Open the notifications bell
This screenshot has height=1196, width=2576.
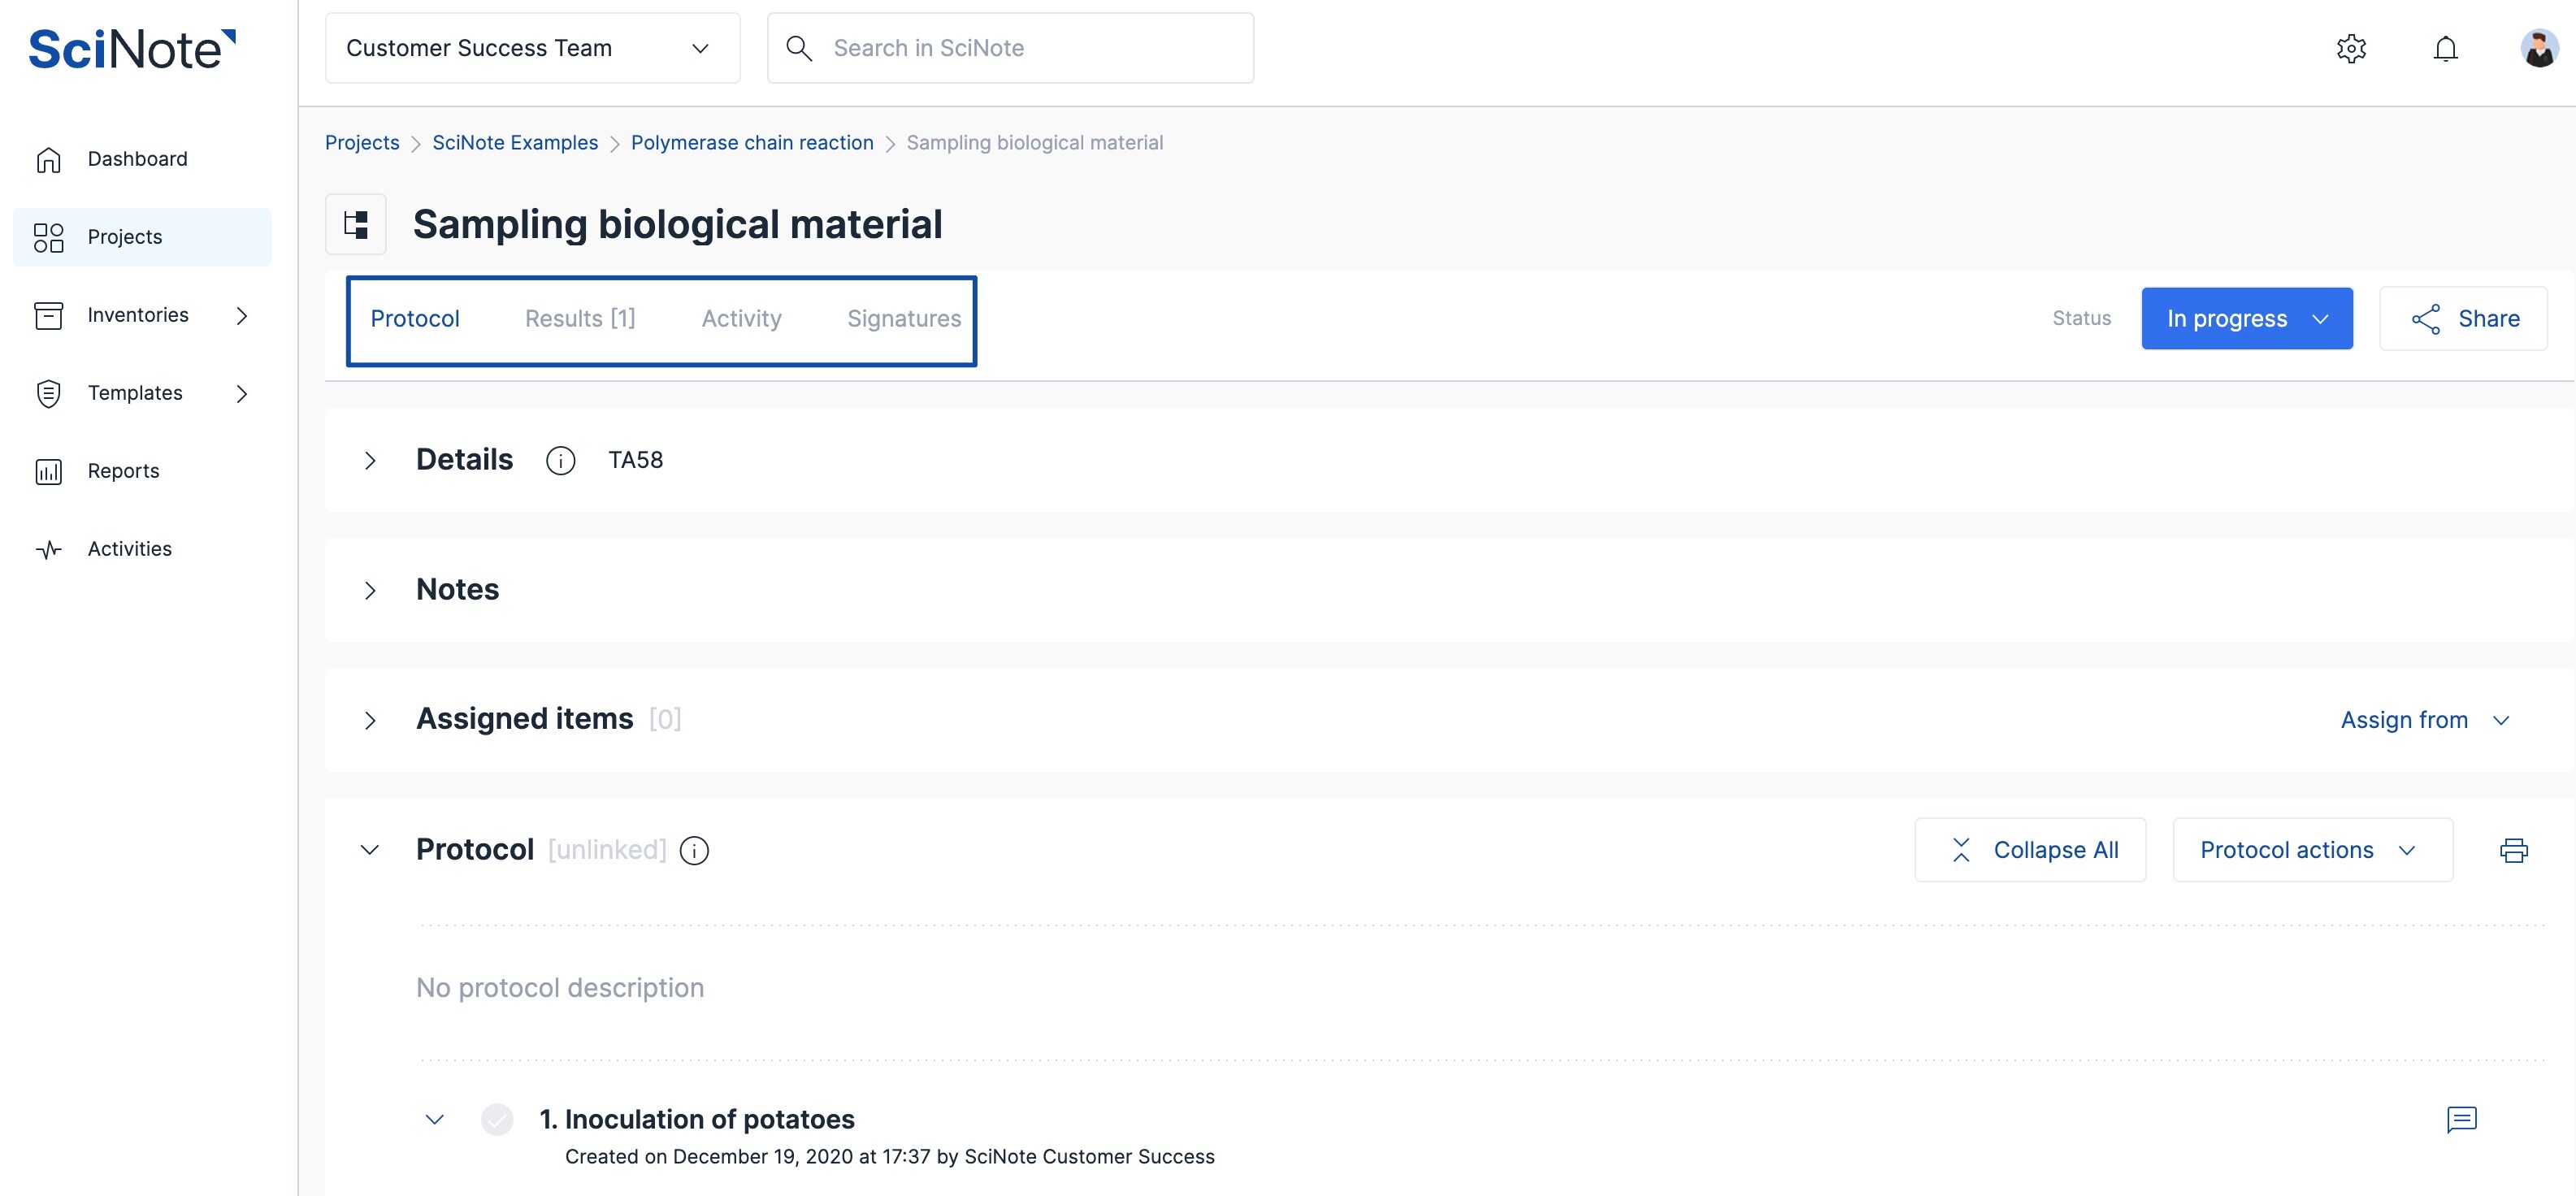tap(2445, 47)
